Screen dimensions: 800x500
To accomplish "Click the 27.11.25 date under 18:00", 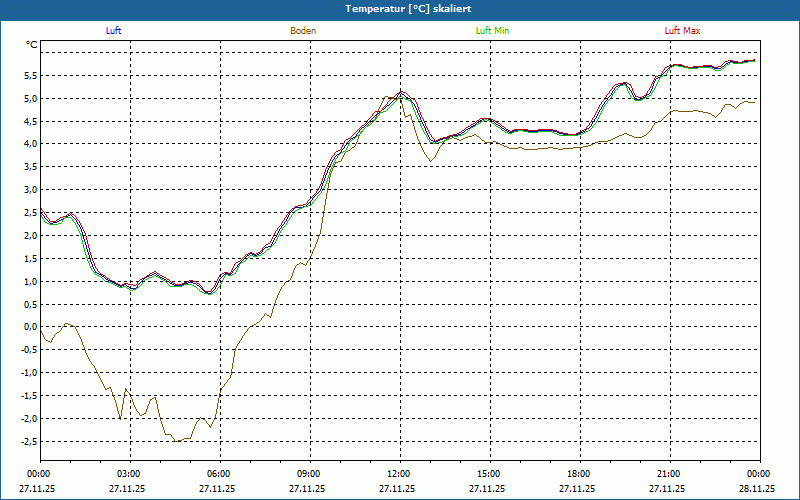I will [x=578, y=488].
